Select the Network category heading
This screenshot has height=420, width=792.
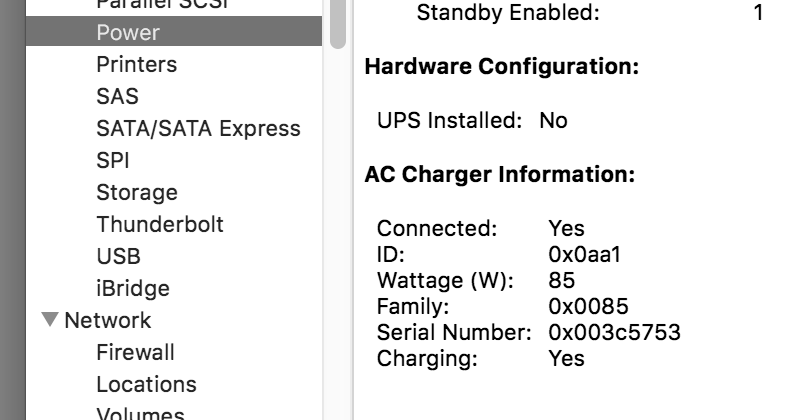pyautogui.click(x=108, y=320)
